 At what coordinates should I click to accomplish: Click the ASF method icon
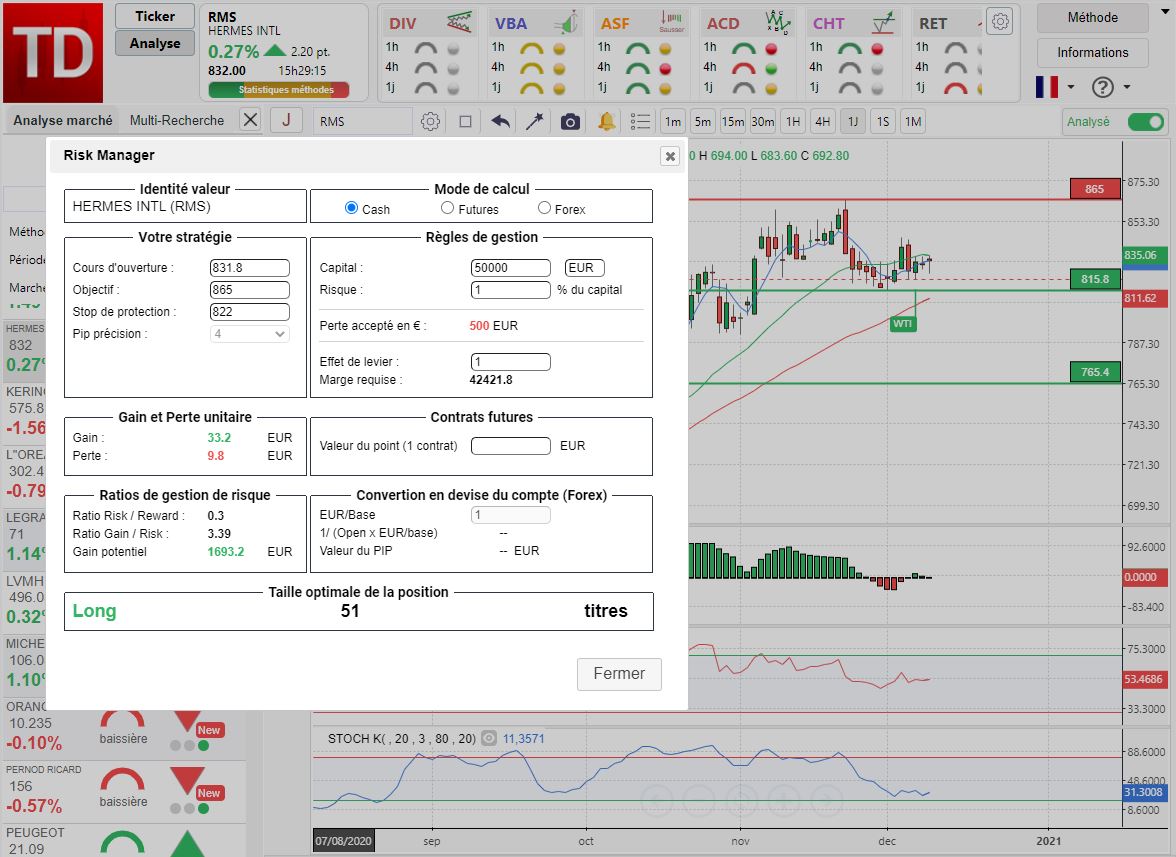(x=672, y=22)
